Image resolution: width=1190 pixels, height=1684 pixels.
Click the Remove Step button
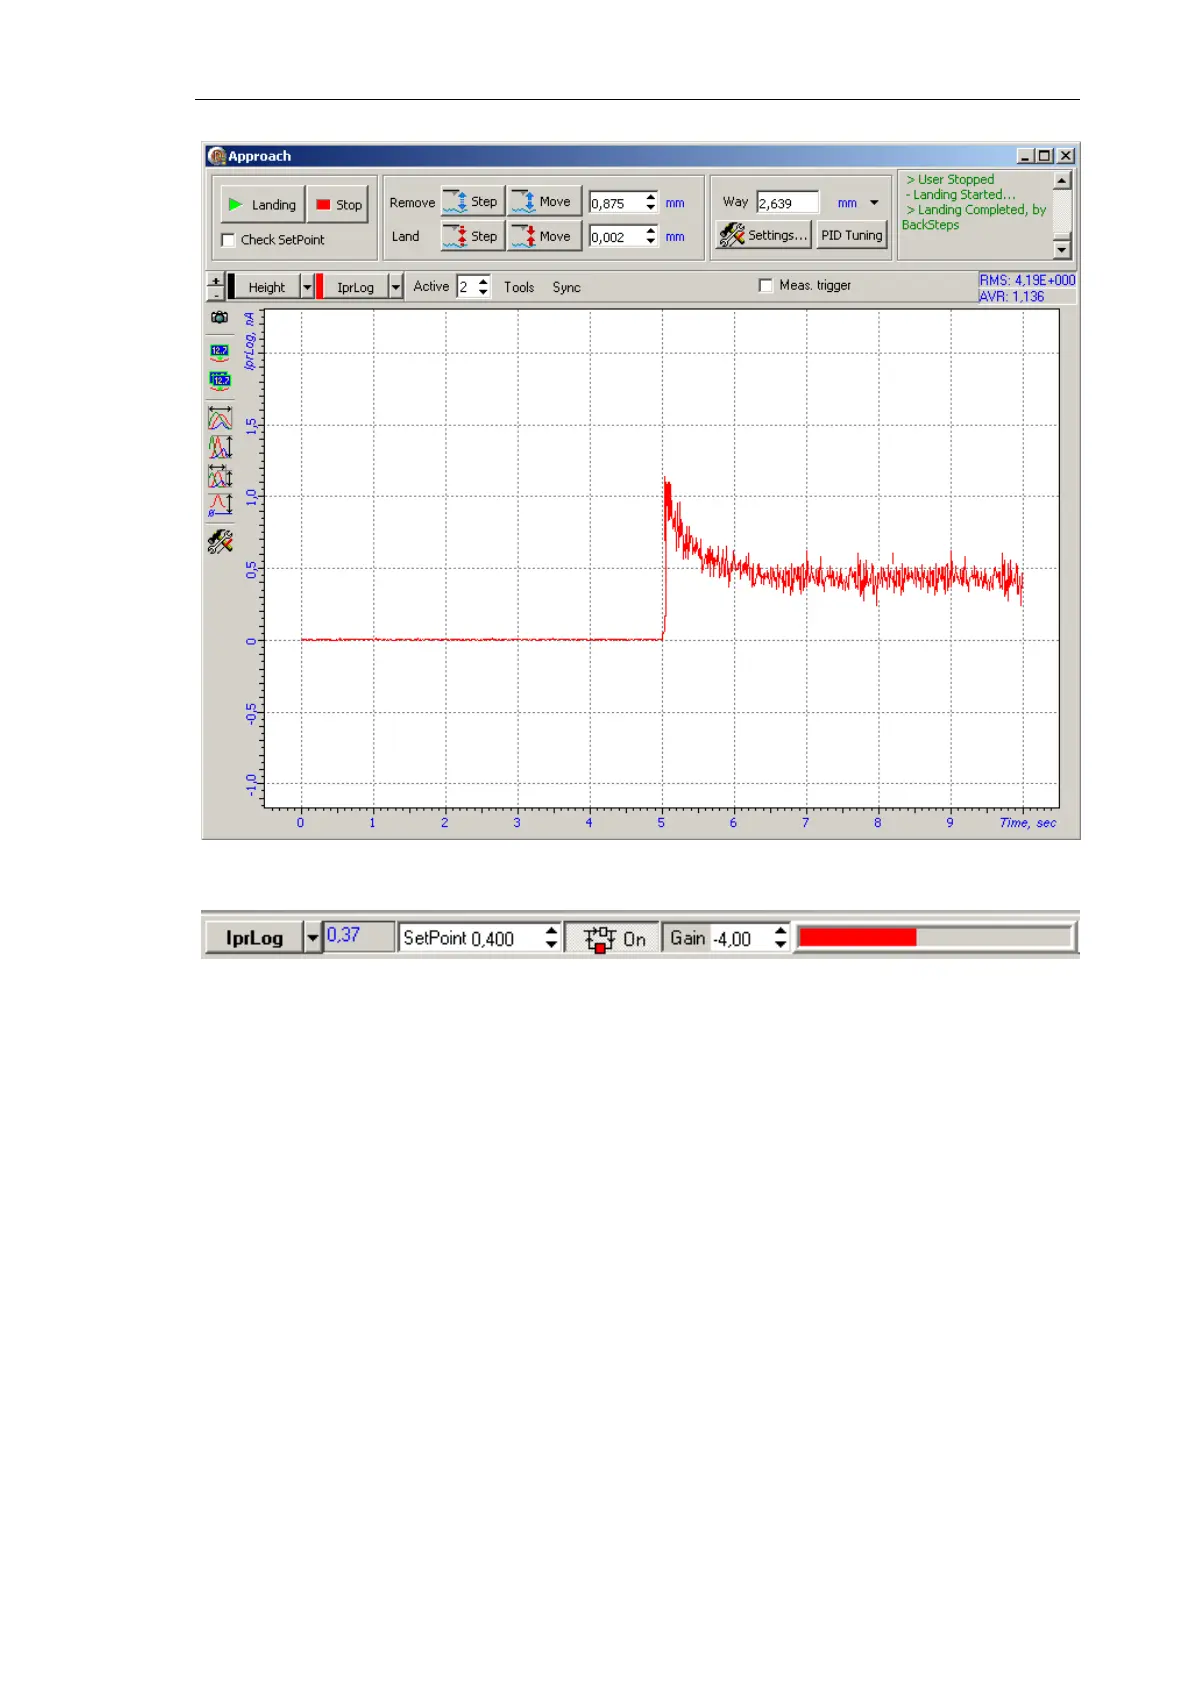pyautogui.click(x=472, y=201)
